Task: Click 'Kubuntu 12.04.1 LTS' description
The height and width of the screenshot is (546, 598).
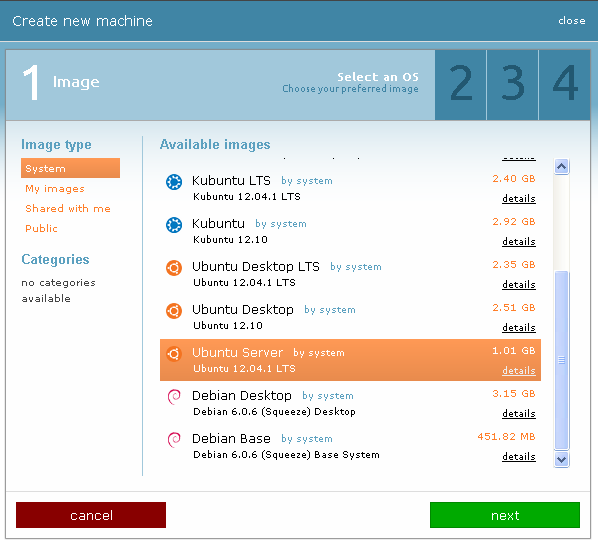Action: click(247, 197)
